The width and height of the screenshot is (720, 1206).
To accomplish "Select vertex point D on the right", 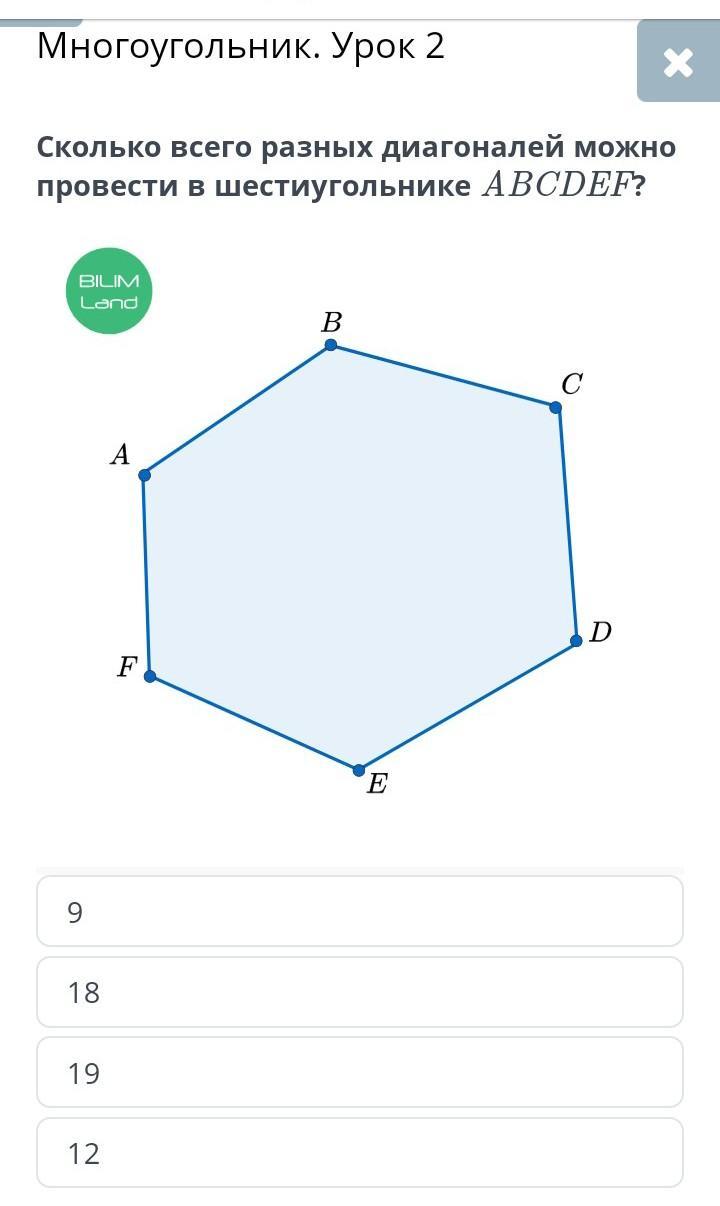I will click(577, 640).
